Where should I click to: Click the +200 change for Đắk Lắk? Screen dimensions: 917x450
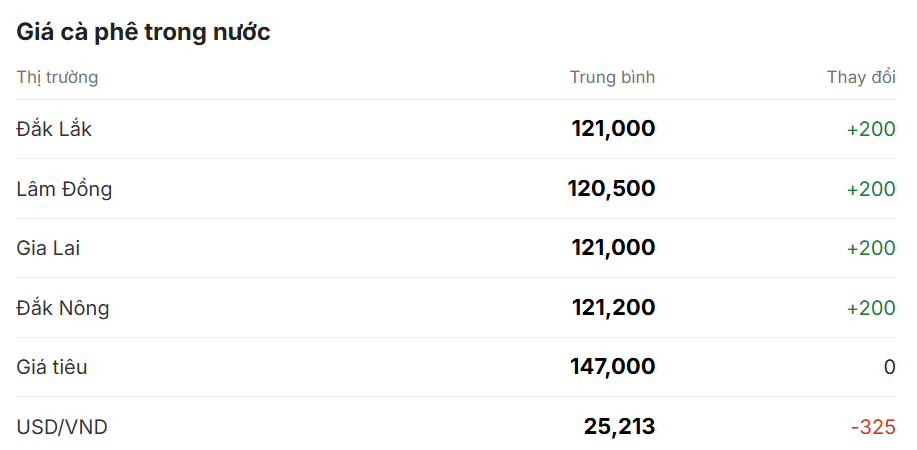870,129
